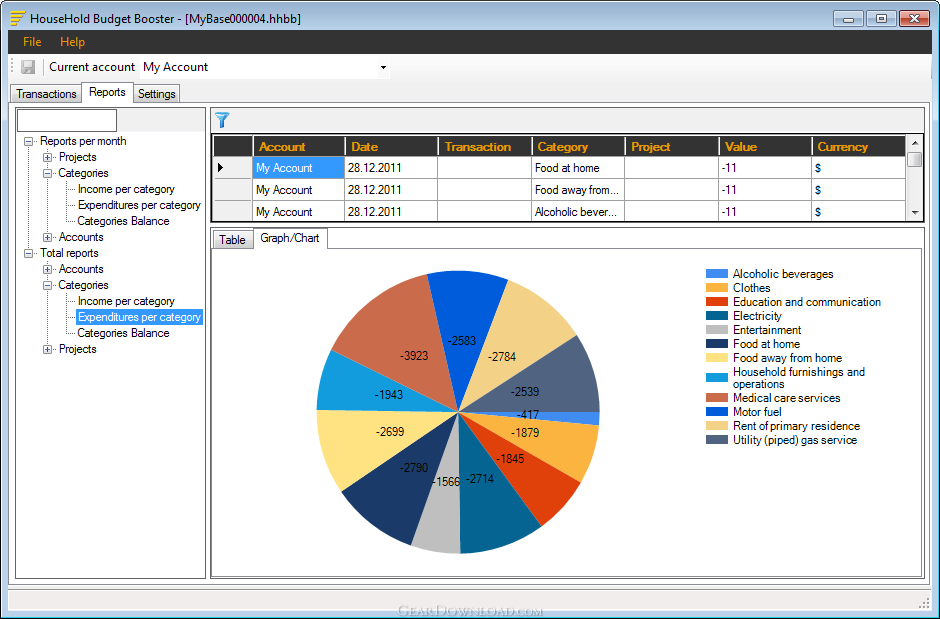This screenshot has height=619, width=940.
Task: Expand Projects under Total reports
Action: [x=47, y=349]
